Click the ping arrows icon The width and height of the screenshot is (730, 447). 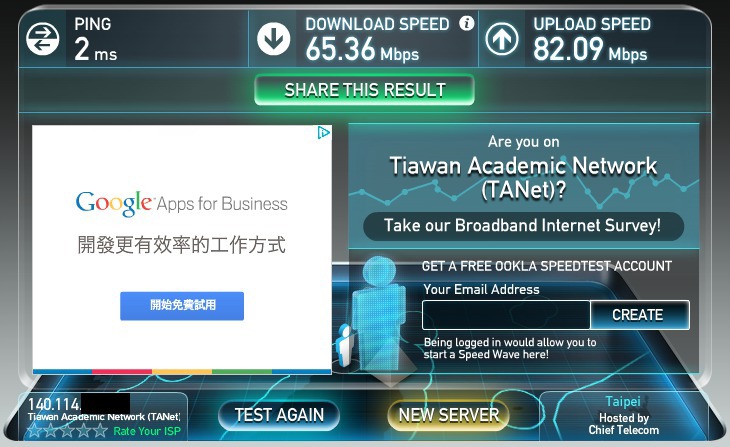[42, 39]
